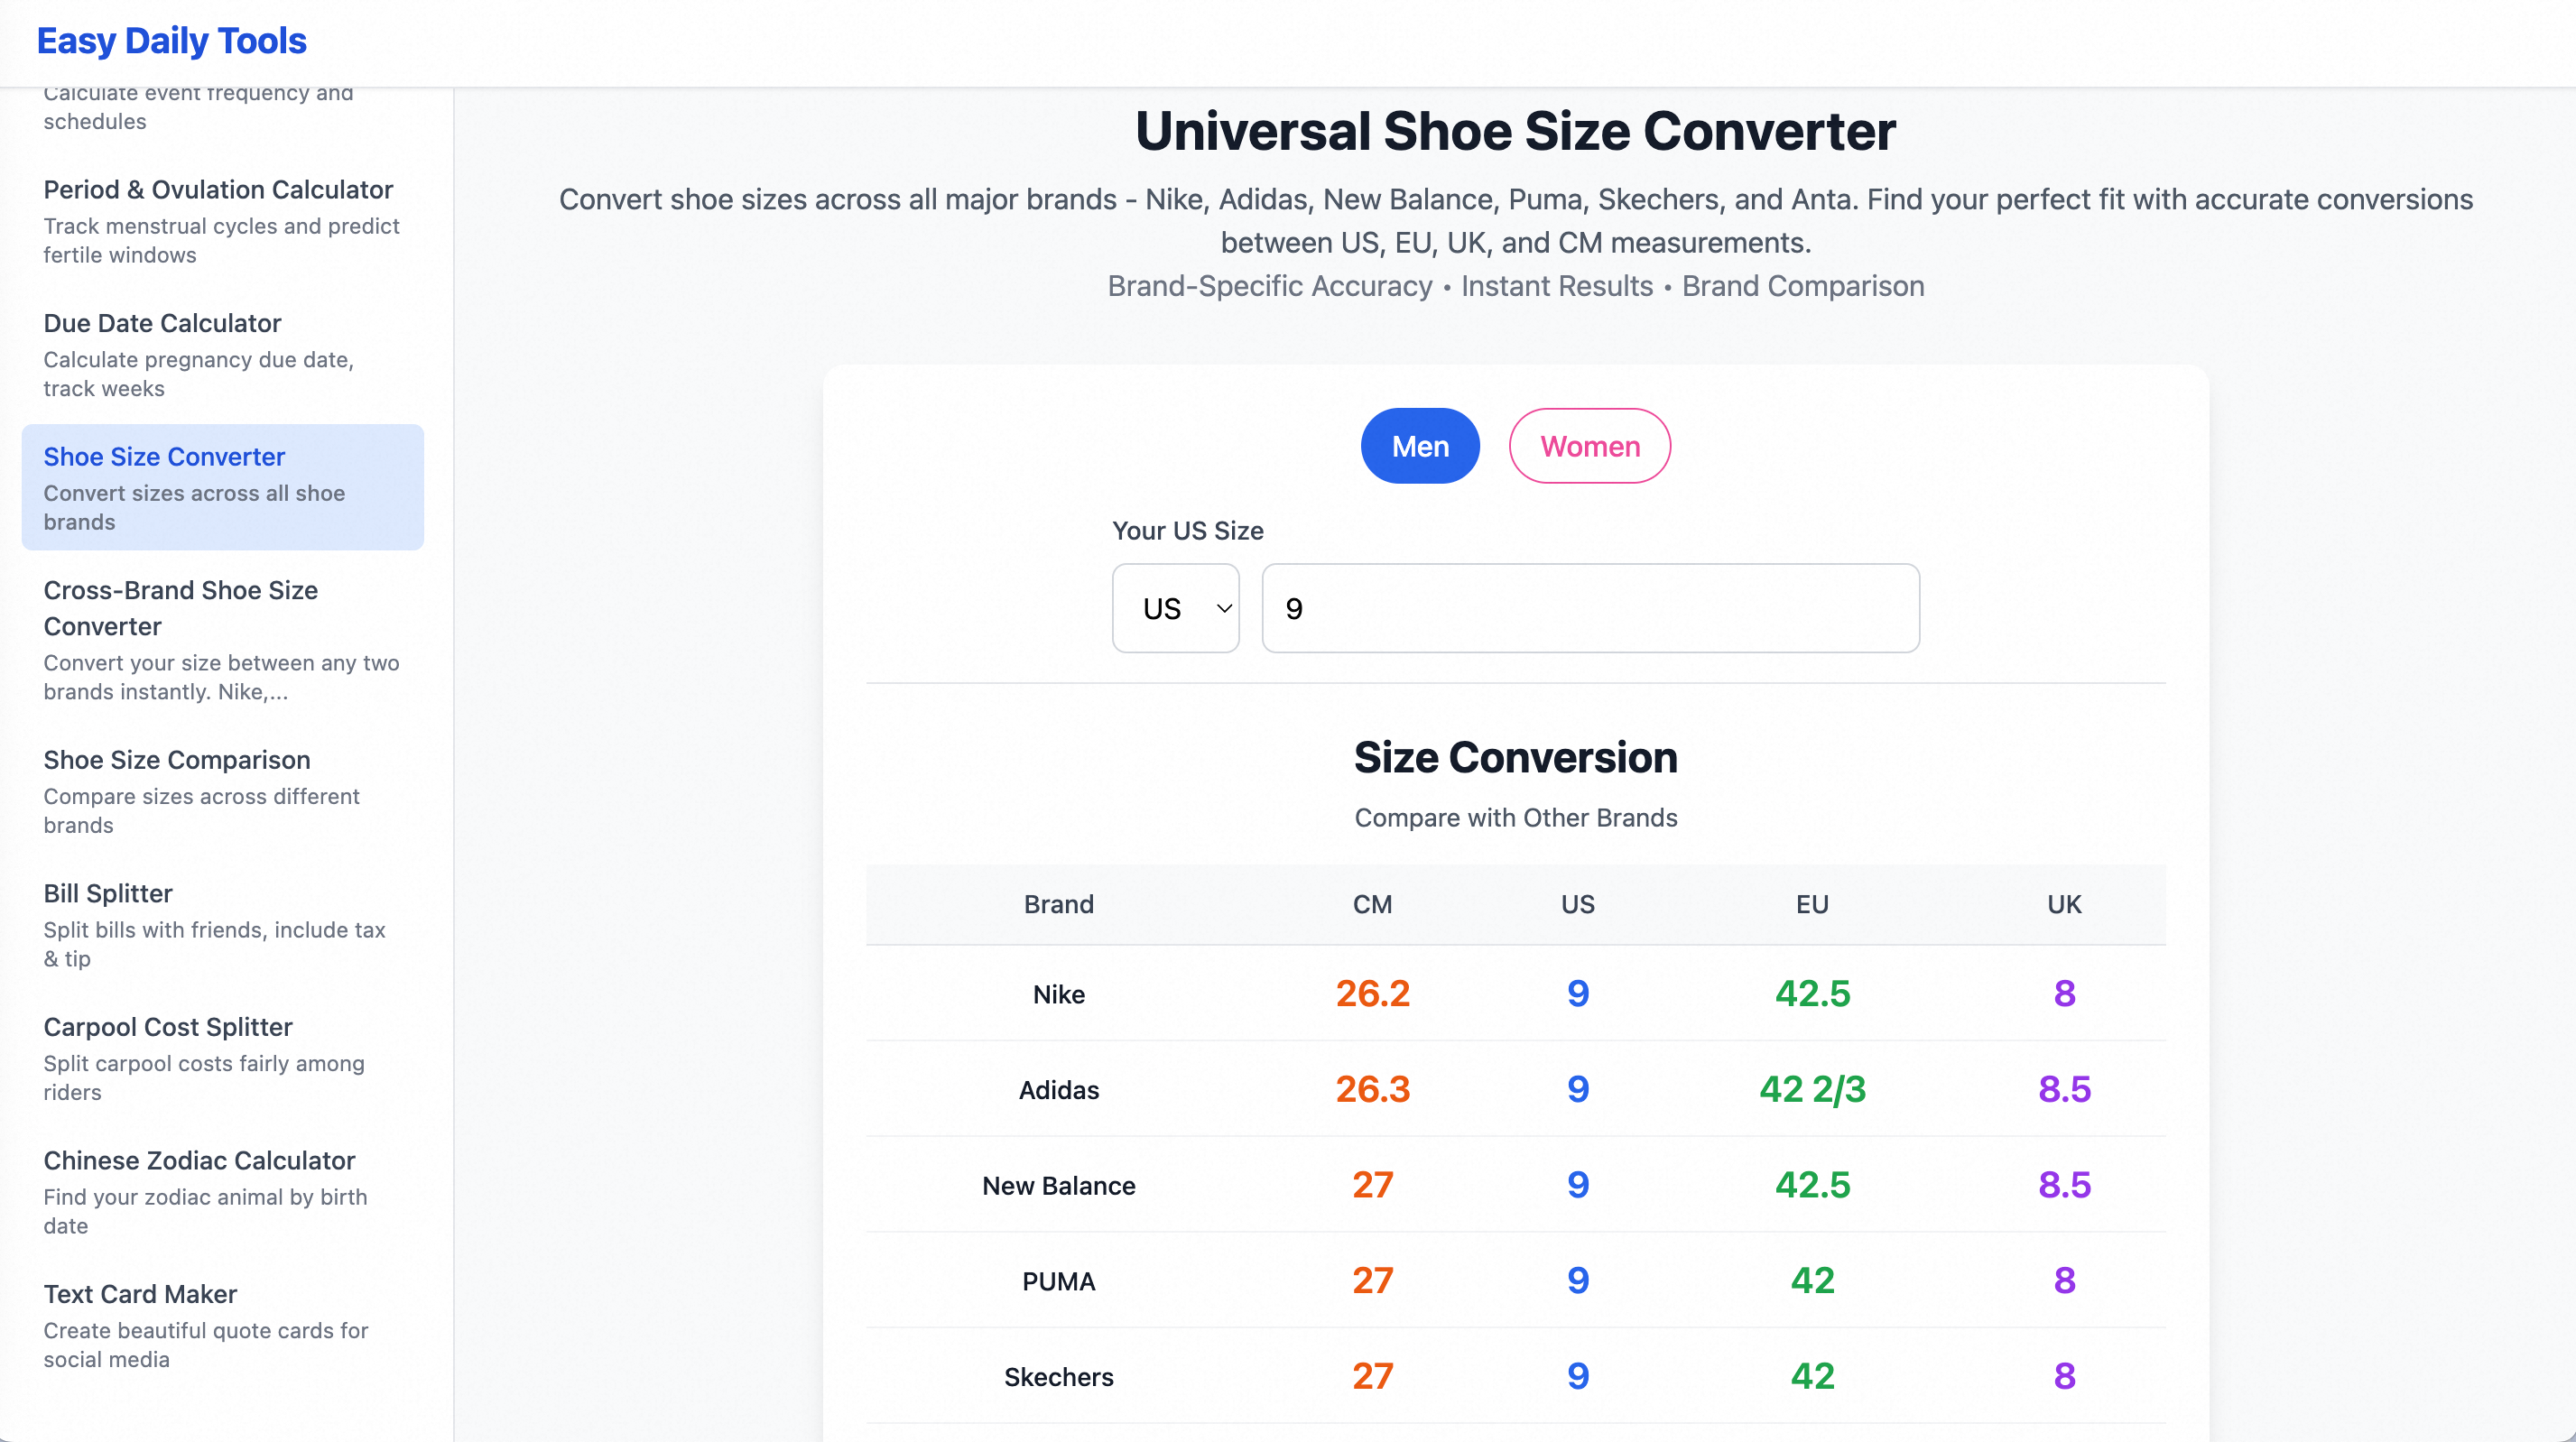Screen dimensions: 2576x1442
Task: Click New Balance UK value 8.5
Action: [2064, 1185]
